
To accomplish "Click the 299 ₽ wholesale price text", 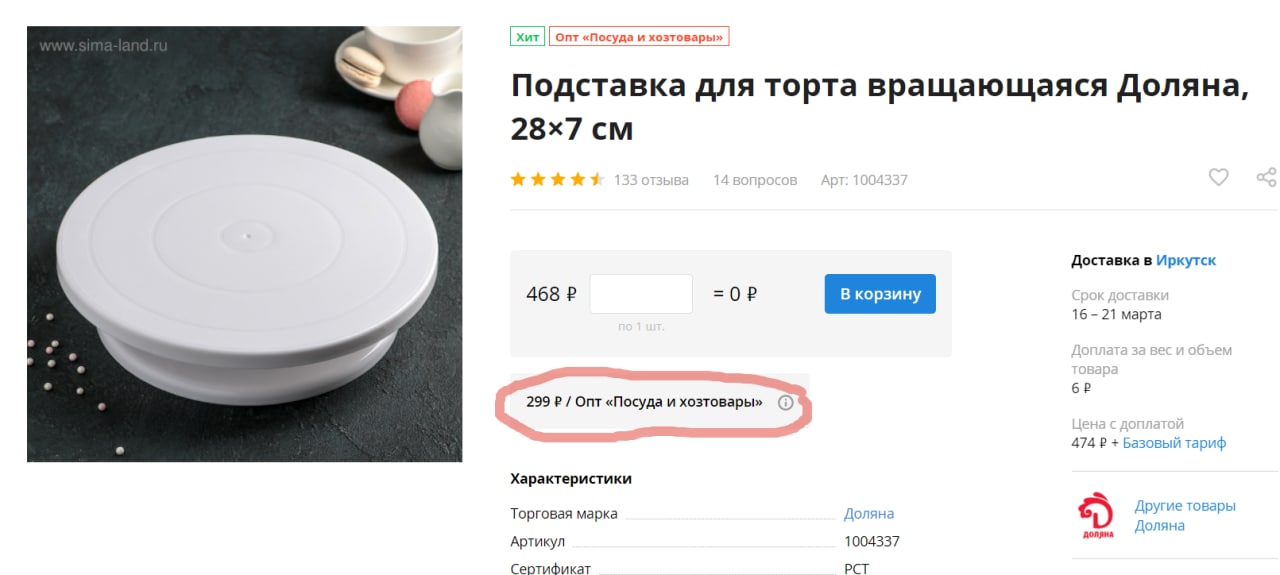I will 544,402.
